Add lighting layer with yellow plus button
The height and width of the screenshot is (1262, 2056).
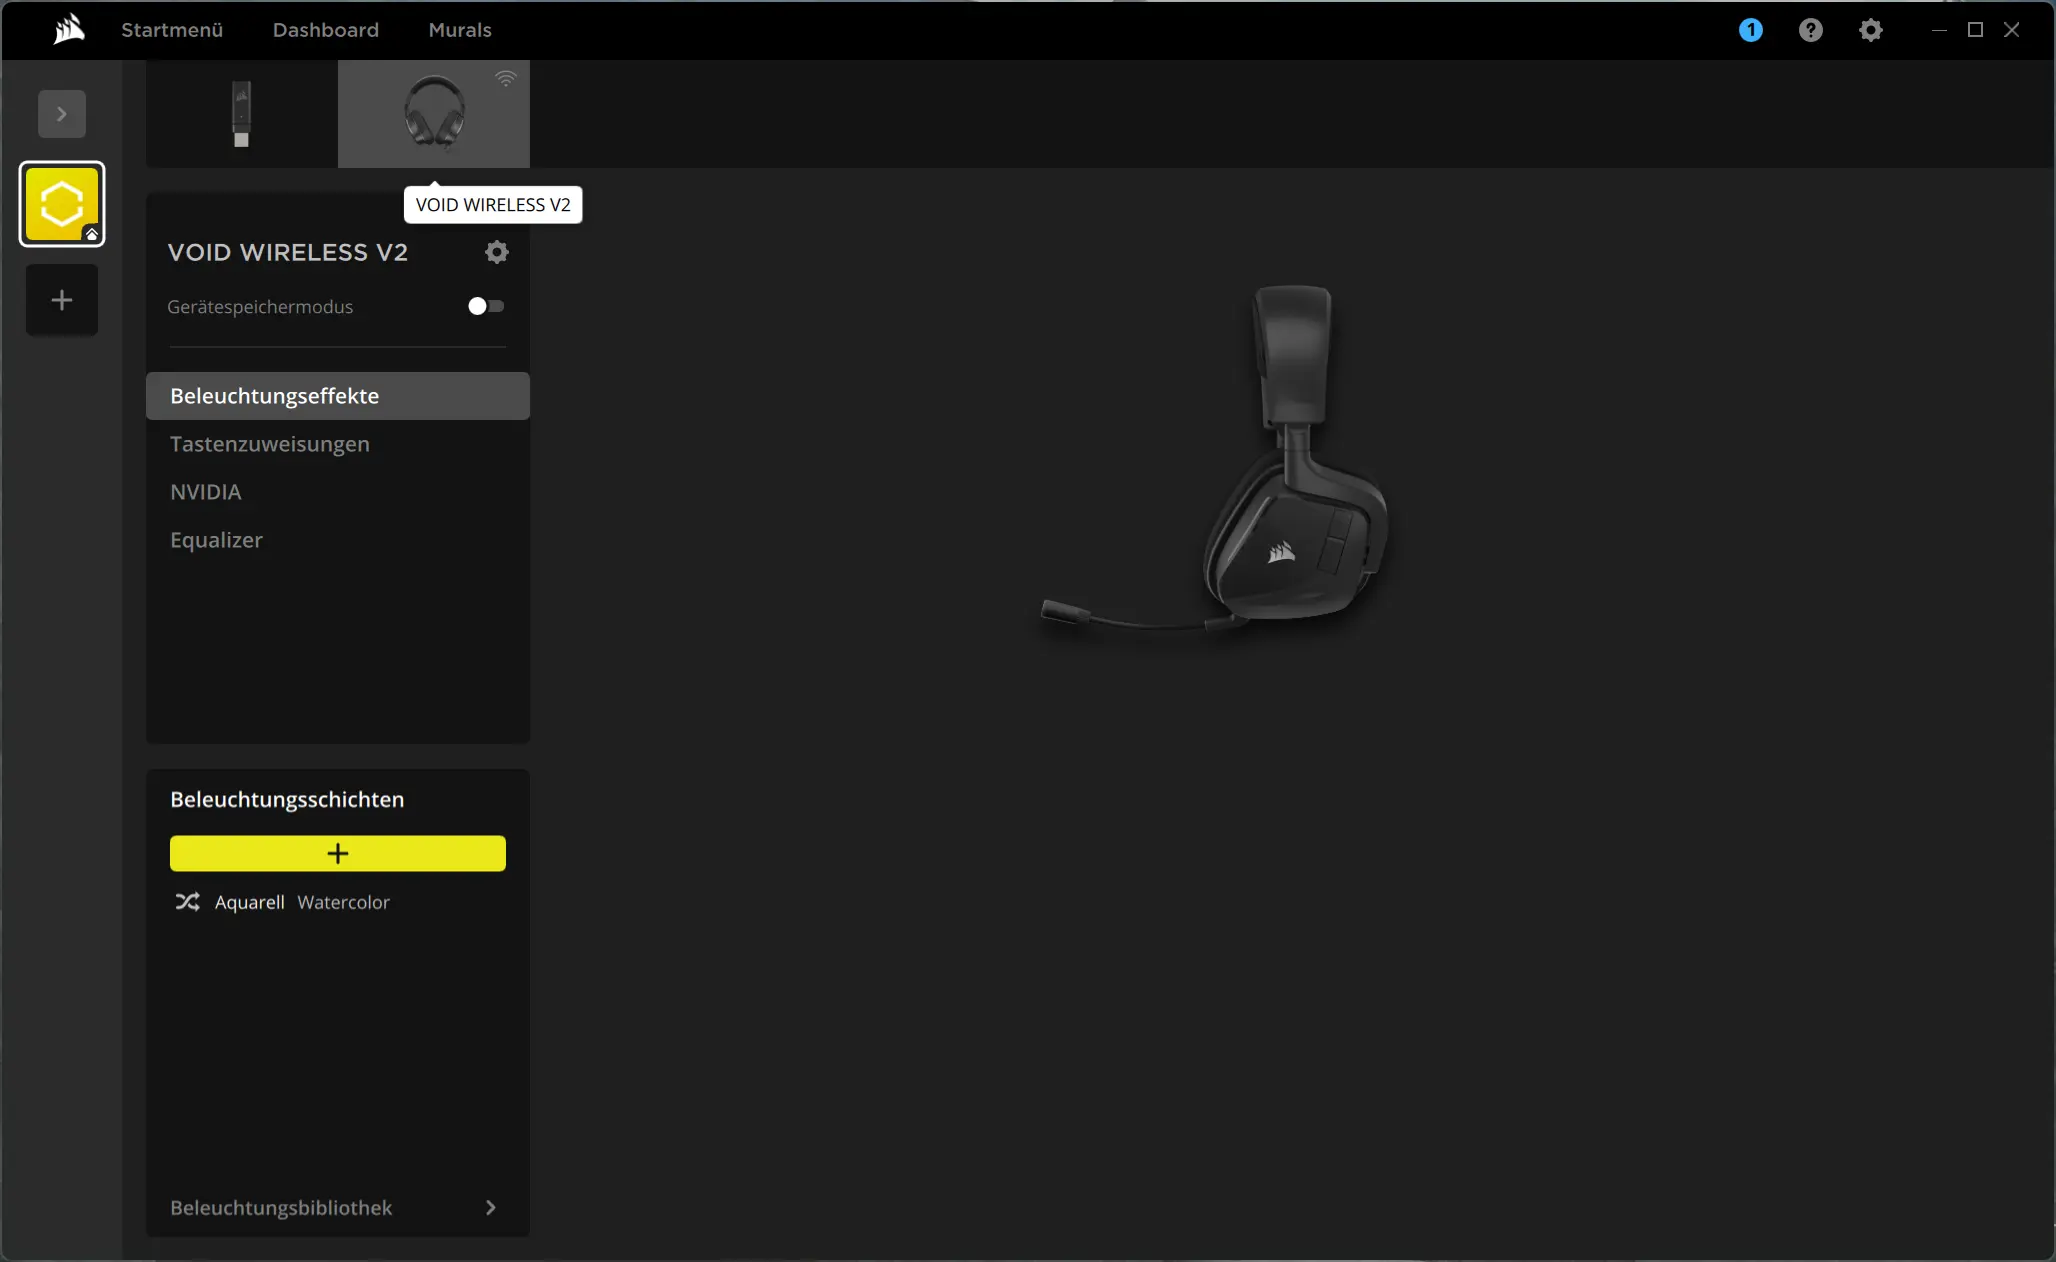tap(337, 853)
